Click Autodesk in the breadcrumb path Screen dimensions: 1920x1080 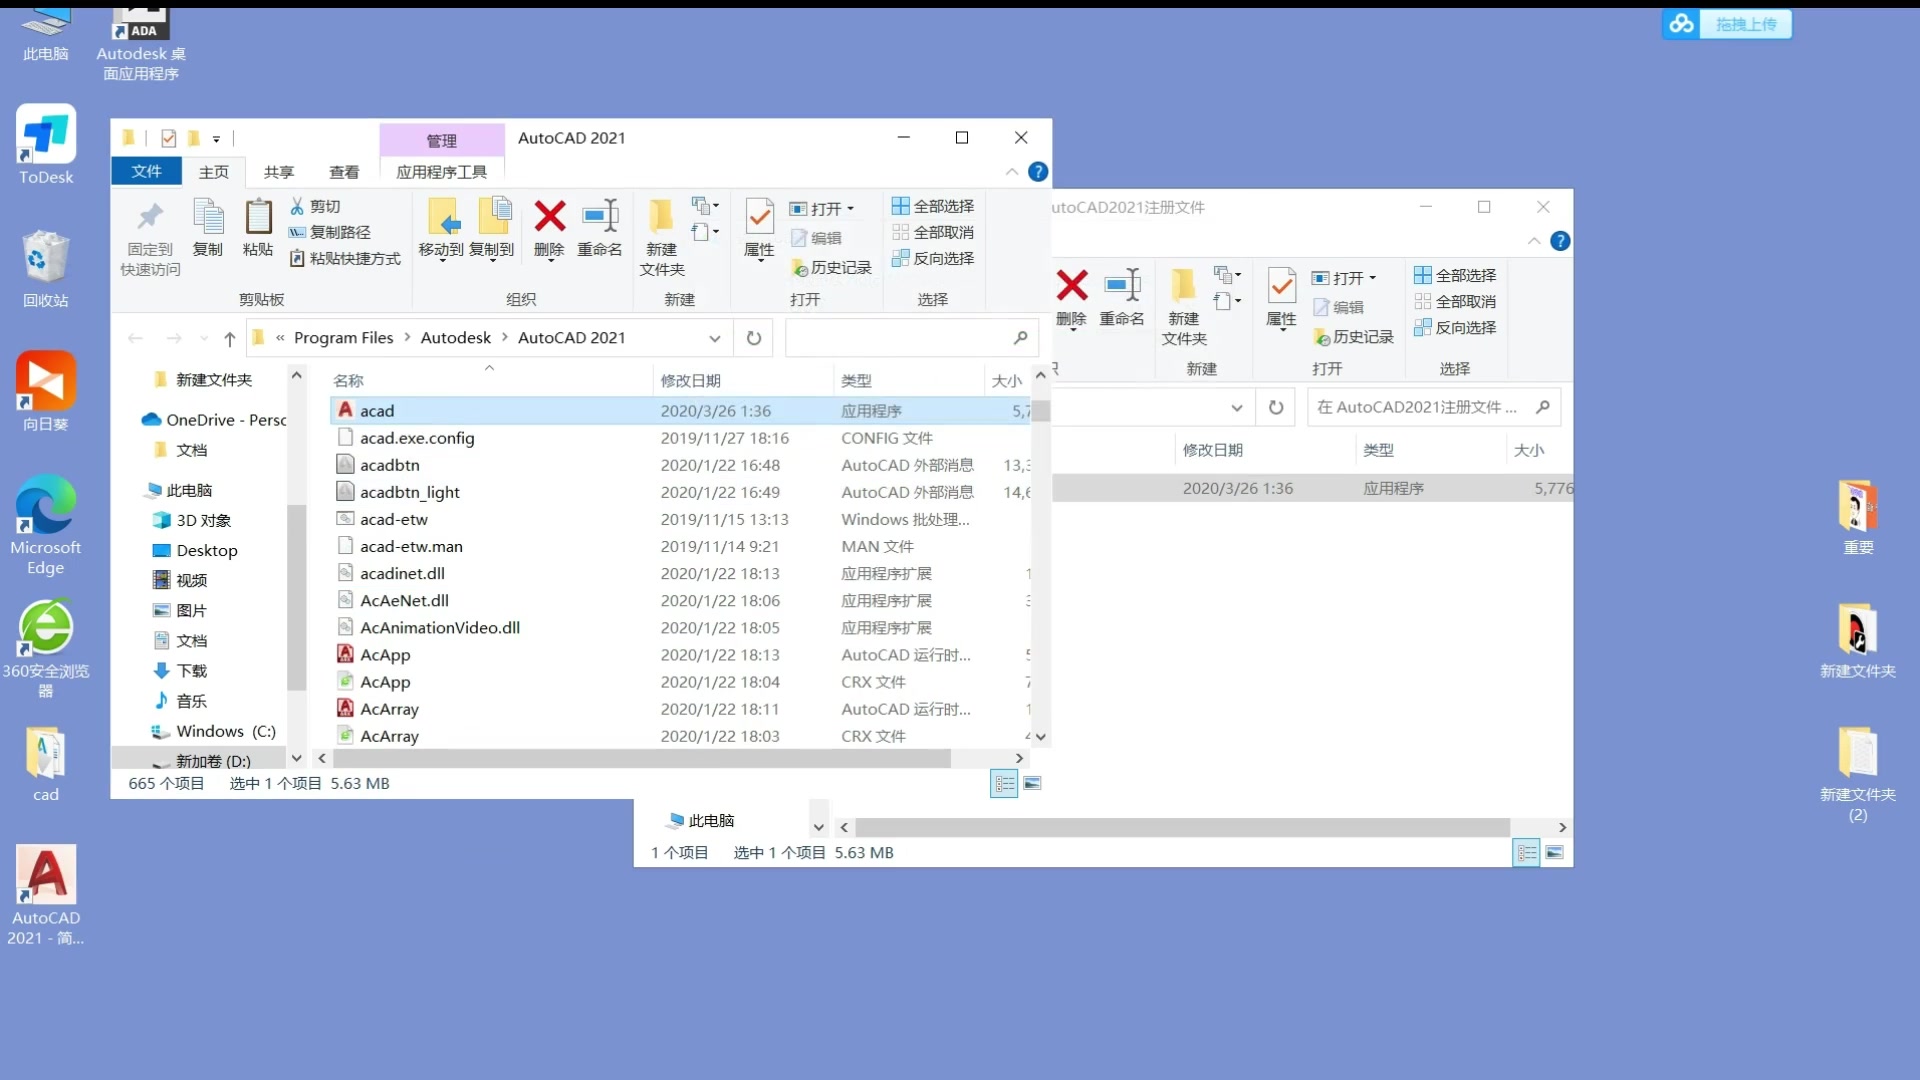[x=456, y=338]
